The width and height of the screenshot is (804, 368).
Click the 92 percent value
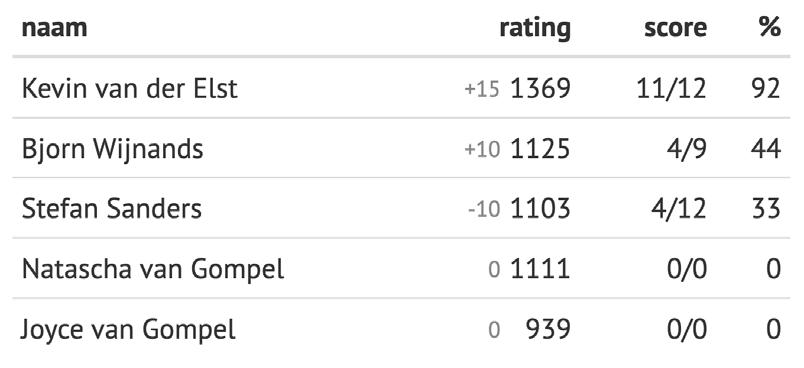(765, 89)
